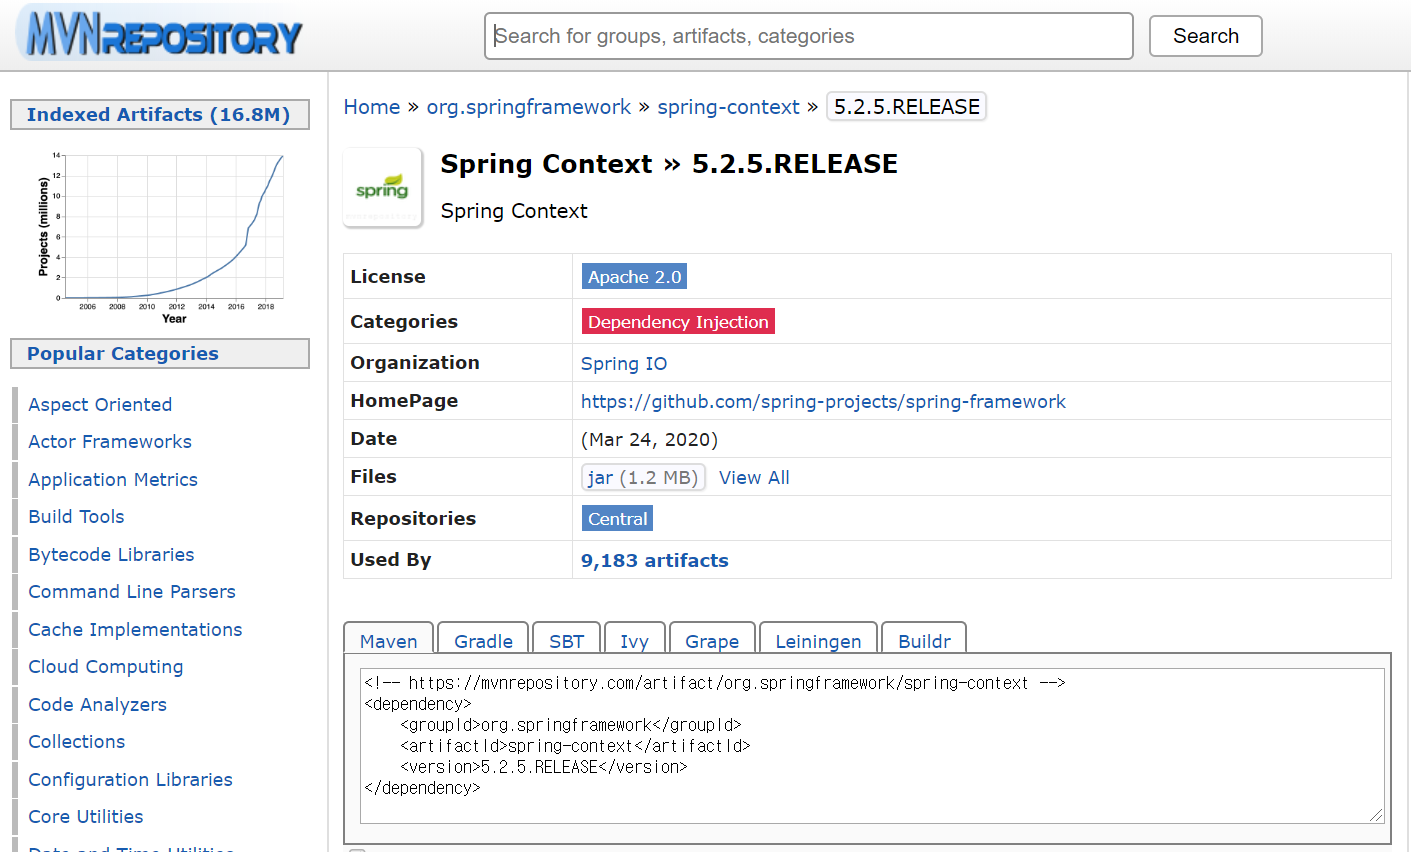
Task: Click inside the Maven dependency snippet textarea
Action: [872, 746]
